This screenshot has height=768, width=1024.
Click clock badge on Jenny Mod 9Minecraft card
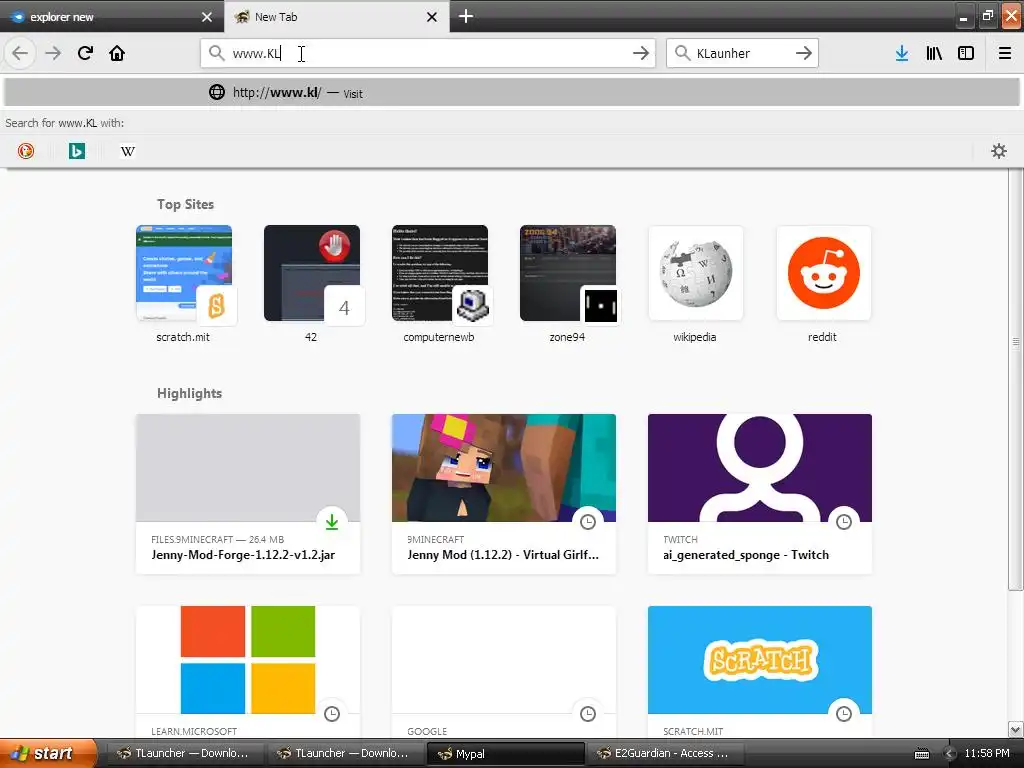point(588,521)
